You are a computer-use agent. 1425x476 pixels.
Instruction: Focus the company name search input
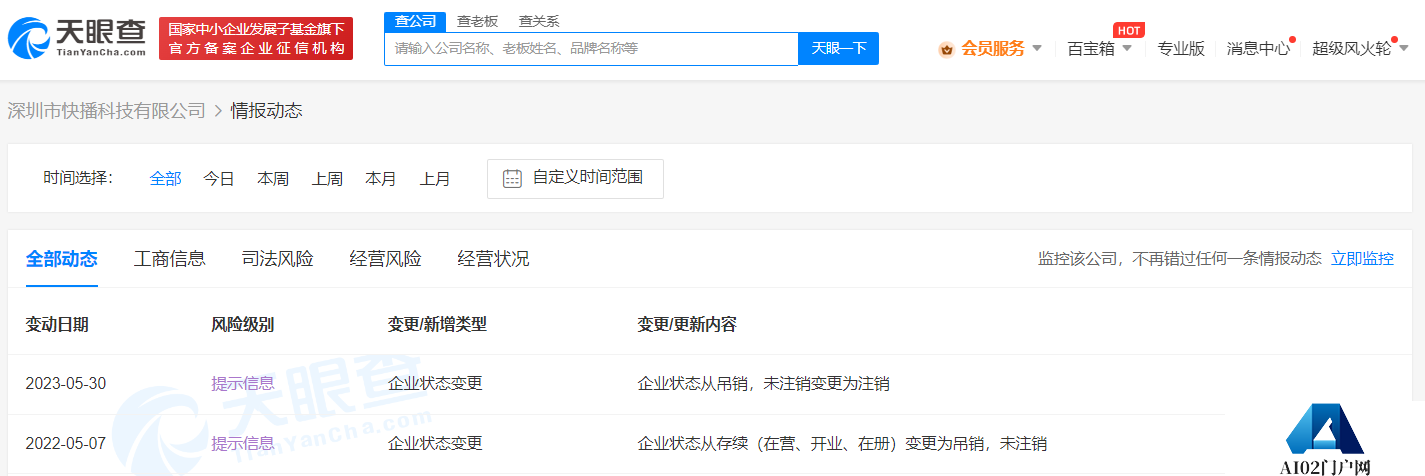point(591,48)
